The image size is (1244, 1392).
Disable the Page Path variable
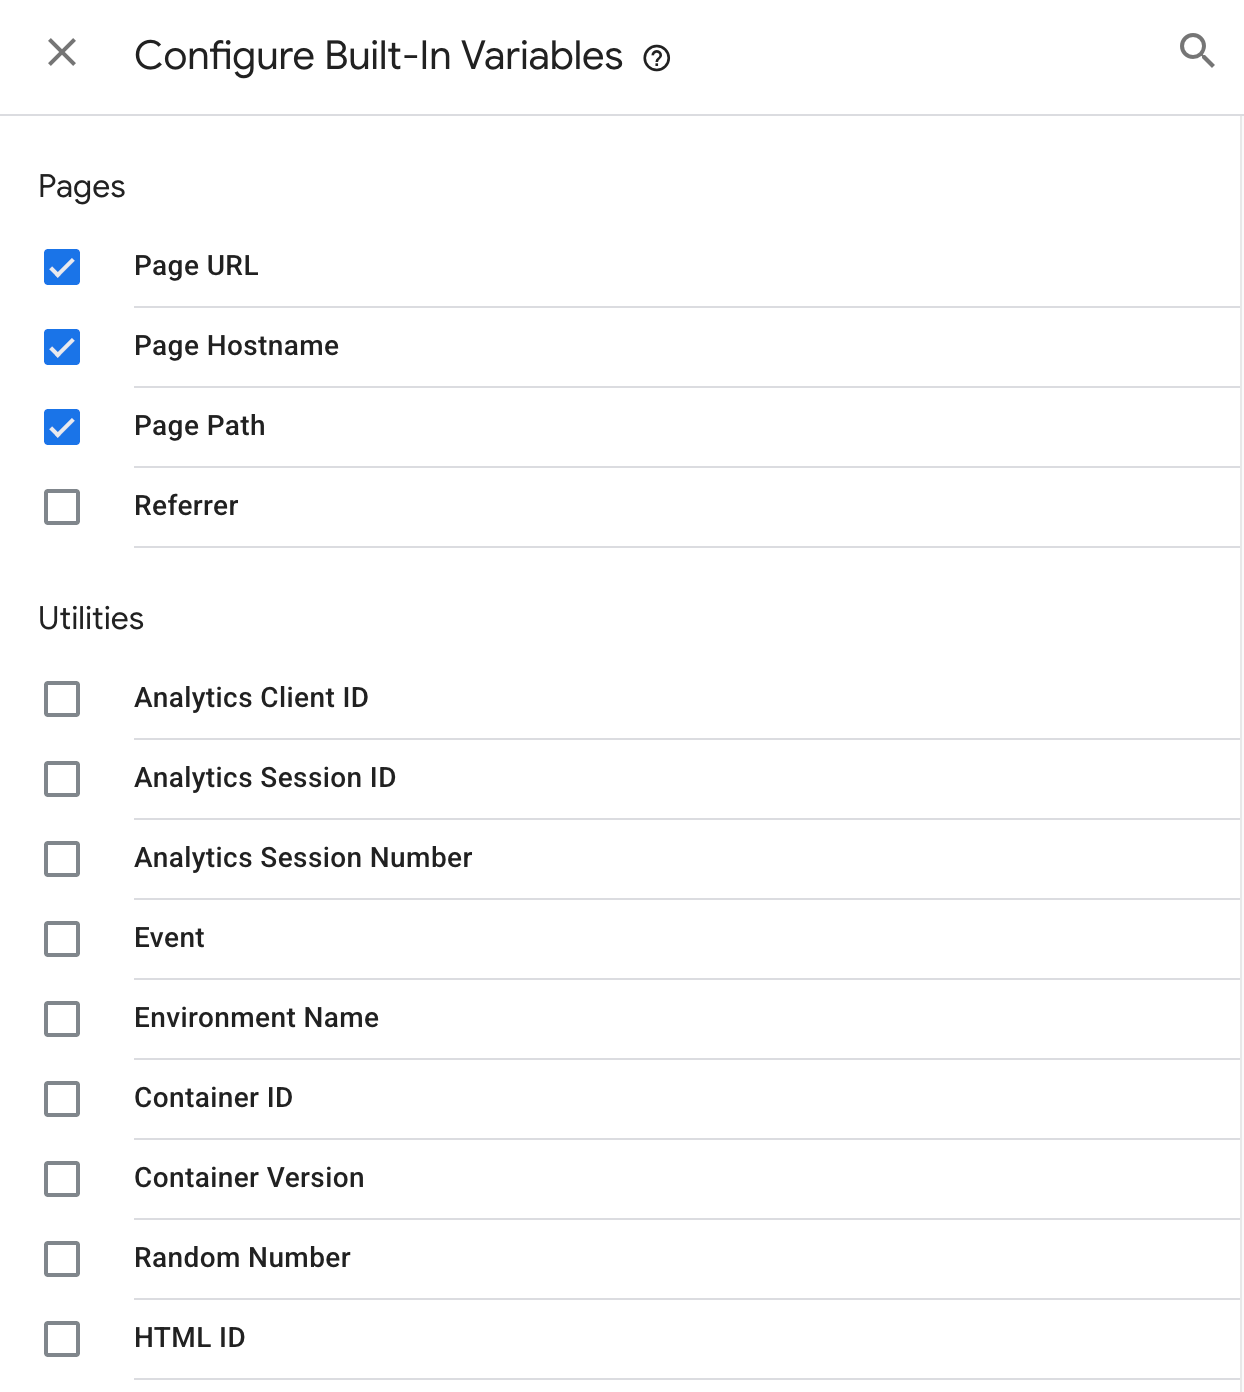pyautogui.click(x=61, y=427)
